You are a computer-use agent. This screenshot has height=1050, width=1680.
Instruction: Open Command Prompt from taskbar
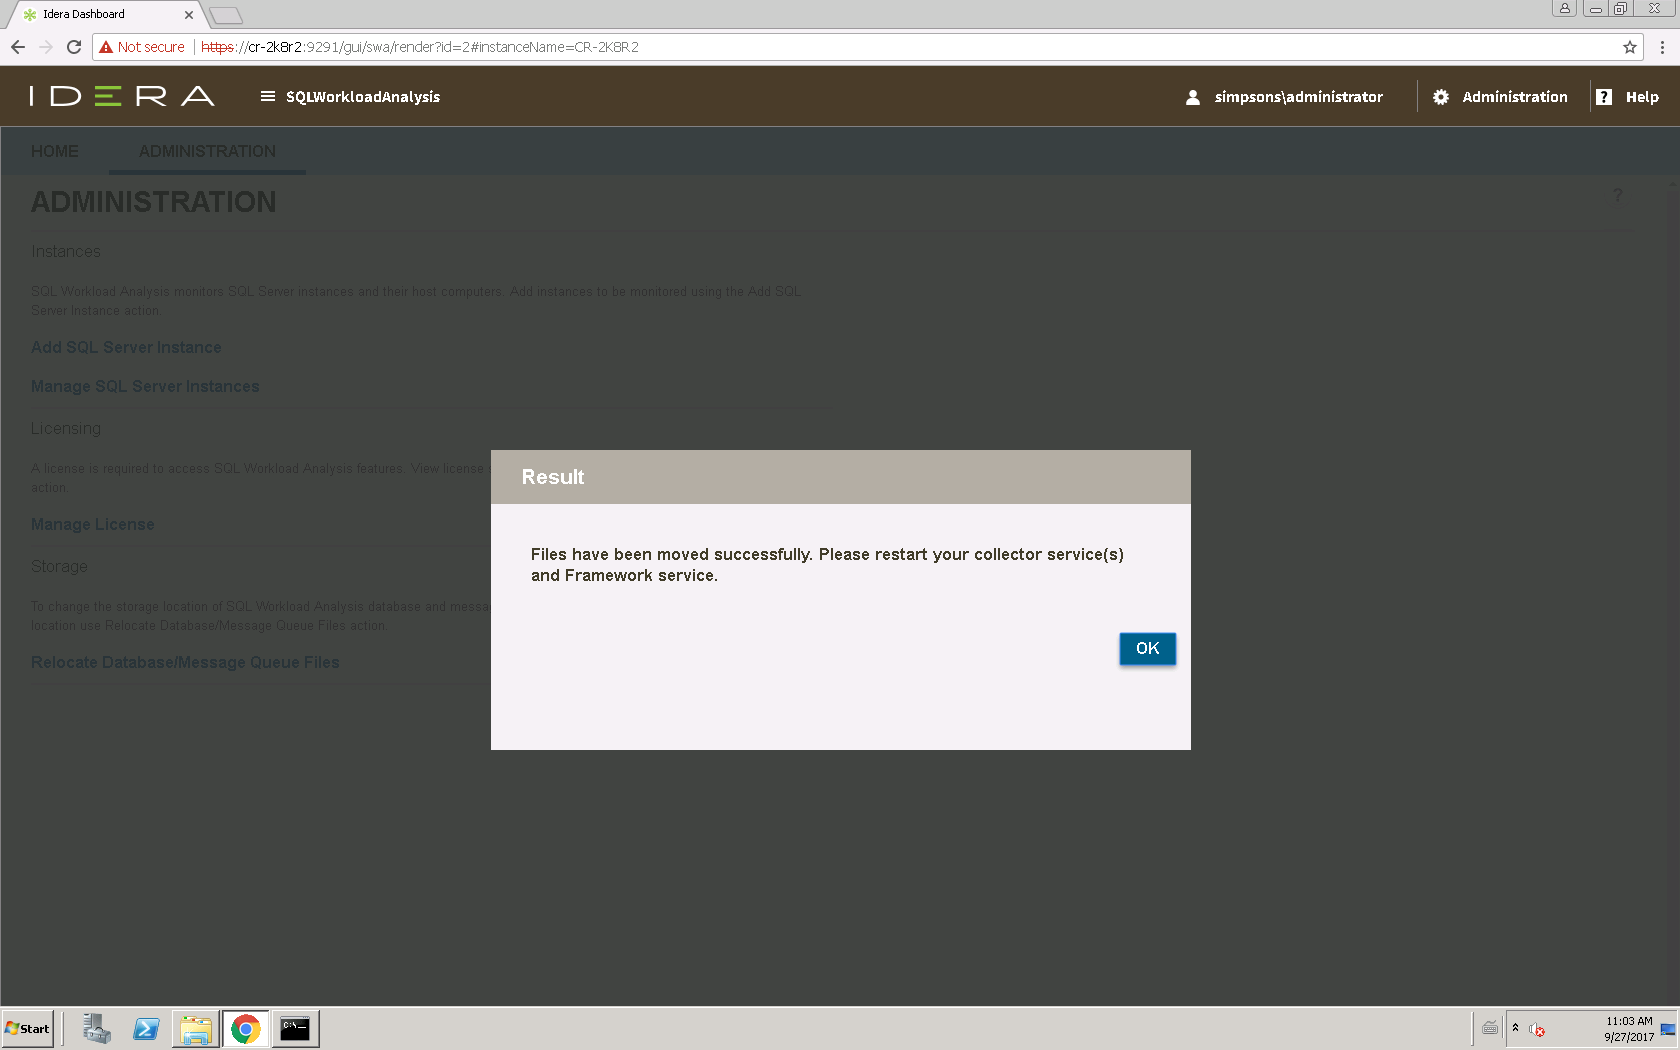click(x=295, y=1029)
